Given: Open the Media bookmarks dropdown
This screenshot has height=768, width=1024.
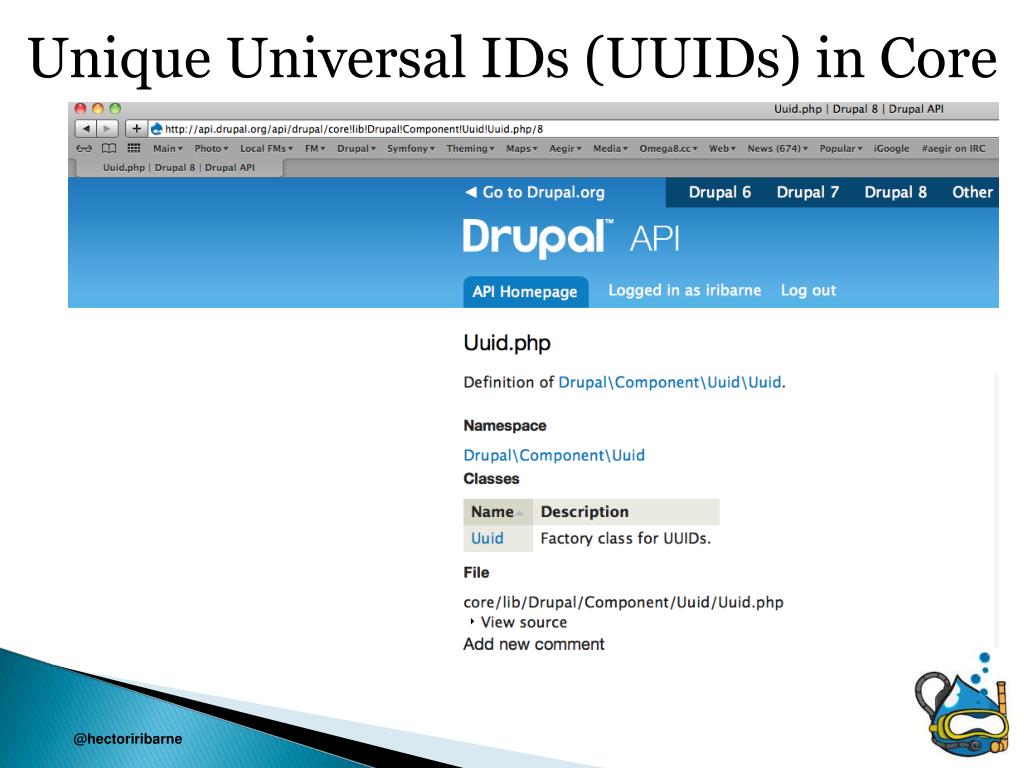Looking at the screenshot, I should (610, 148).
